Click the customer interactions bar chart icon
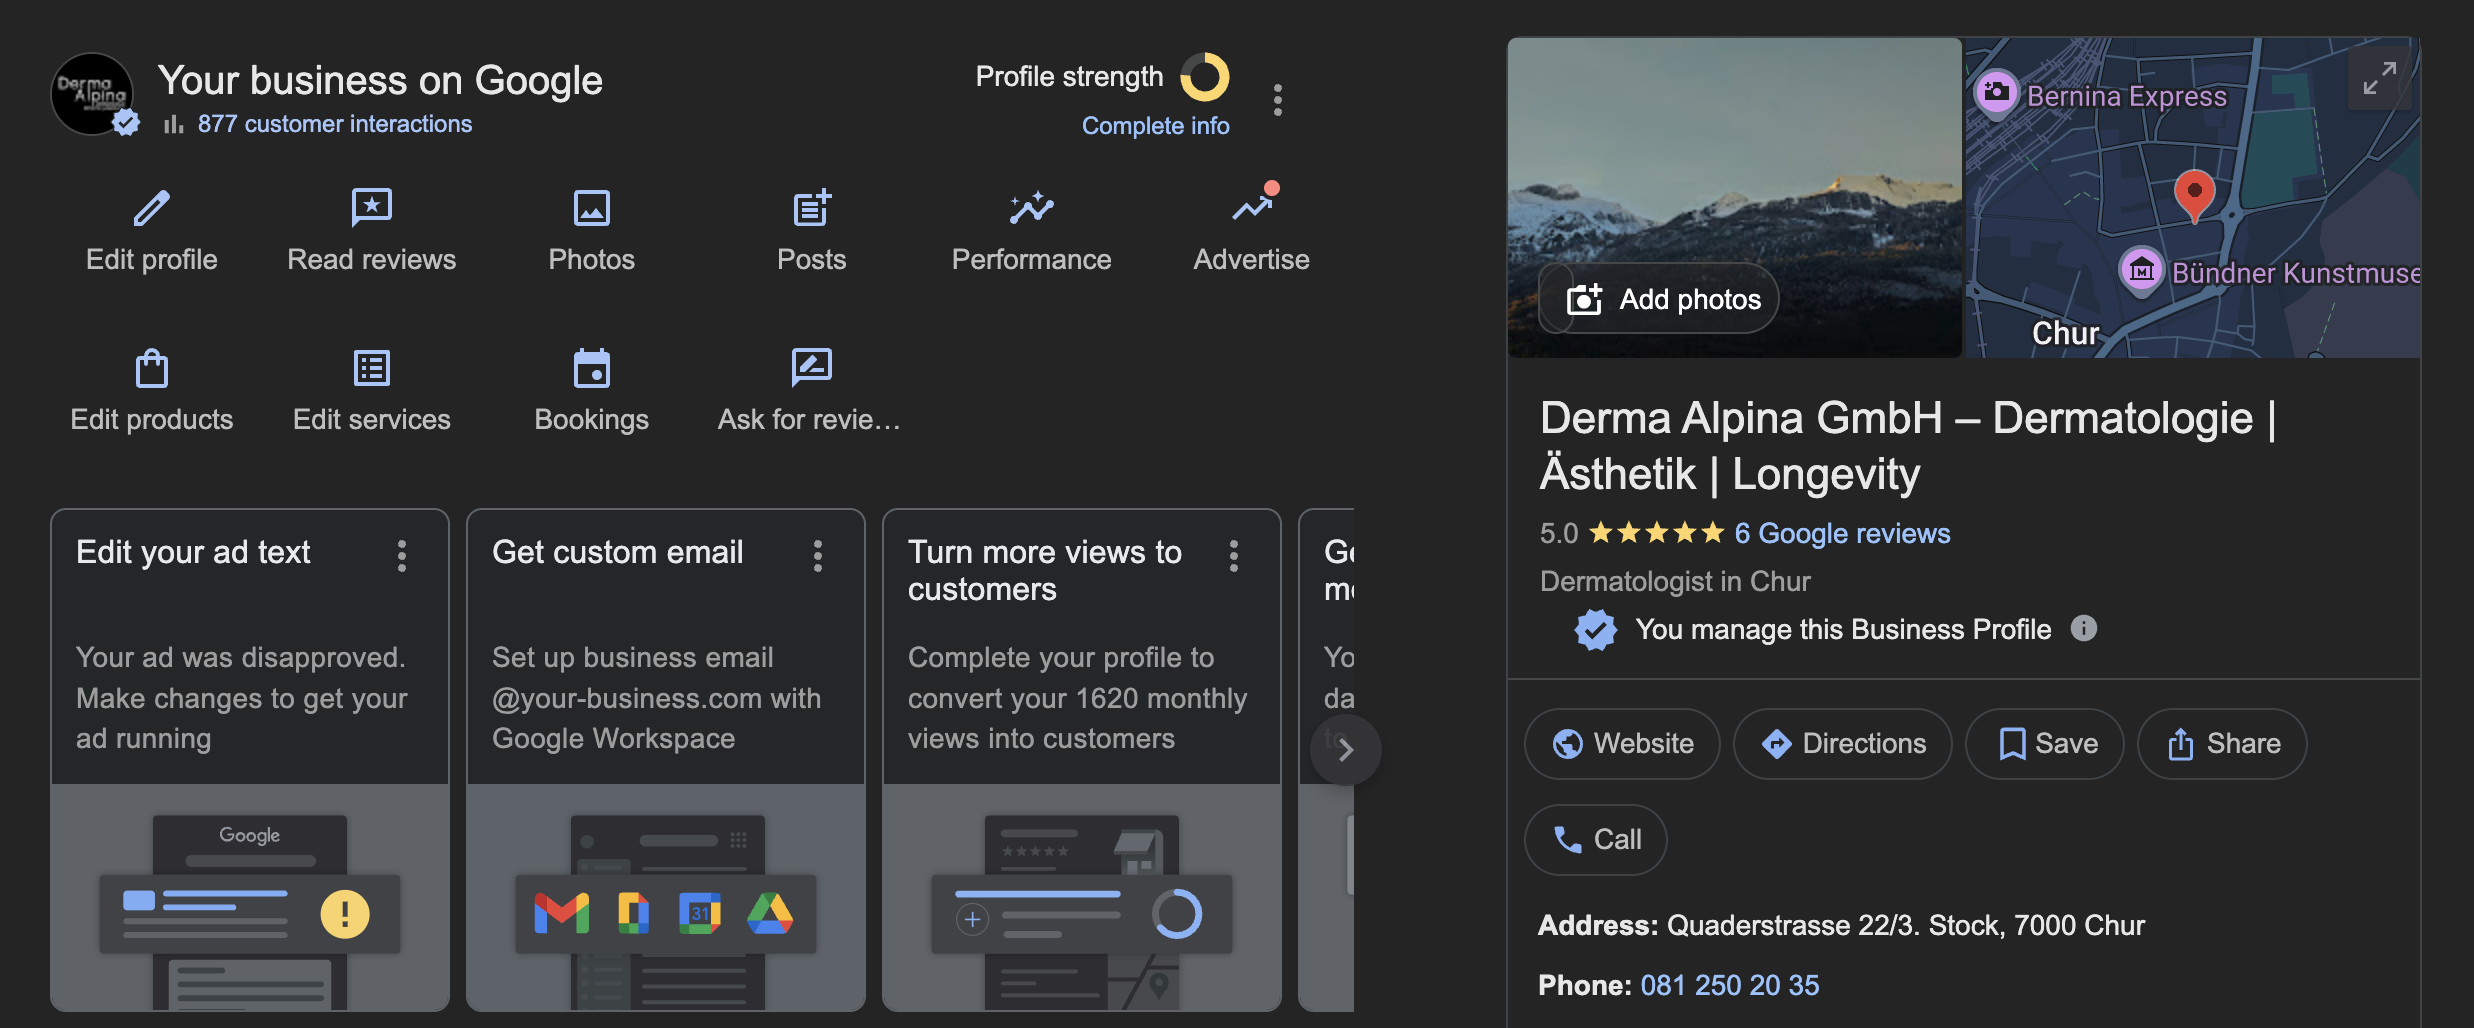 174,124
